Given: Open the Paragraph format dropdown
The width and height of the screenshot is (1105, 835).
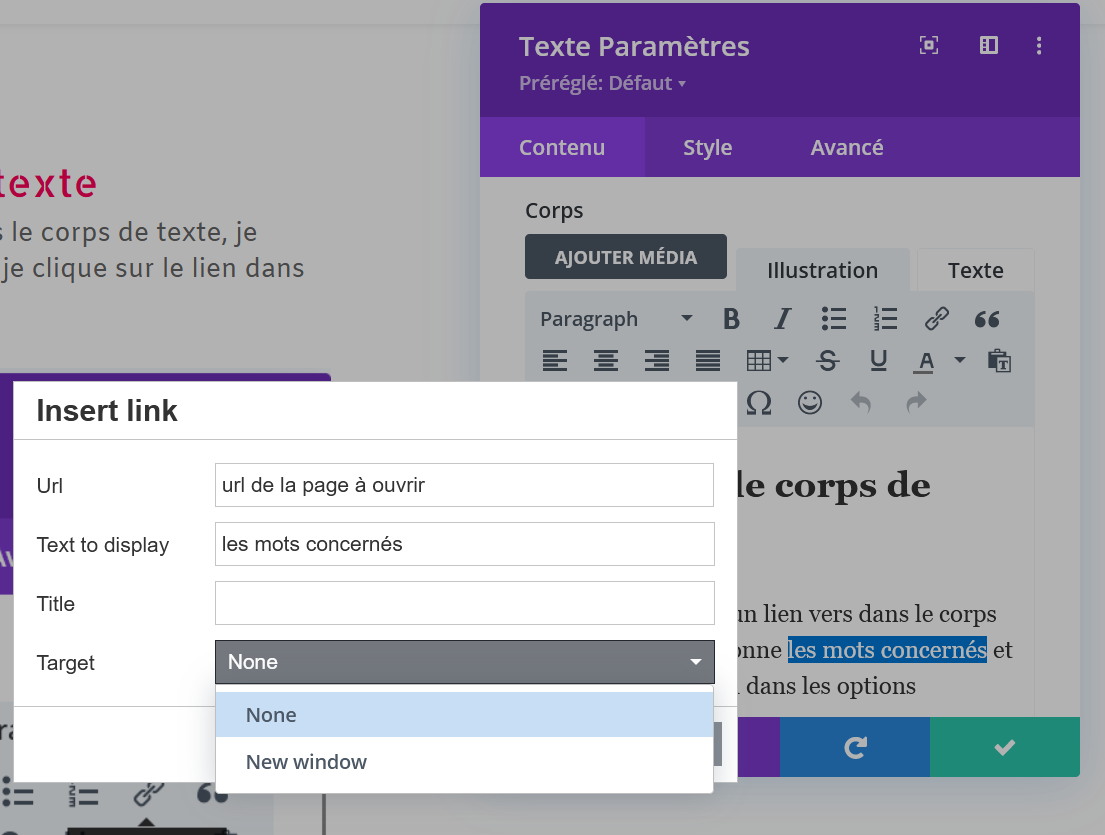Looking at the screenshot, I should point(616,319).
